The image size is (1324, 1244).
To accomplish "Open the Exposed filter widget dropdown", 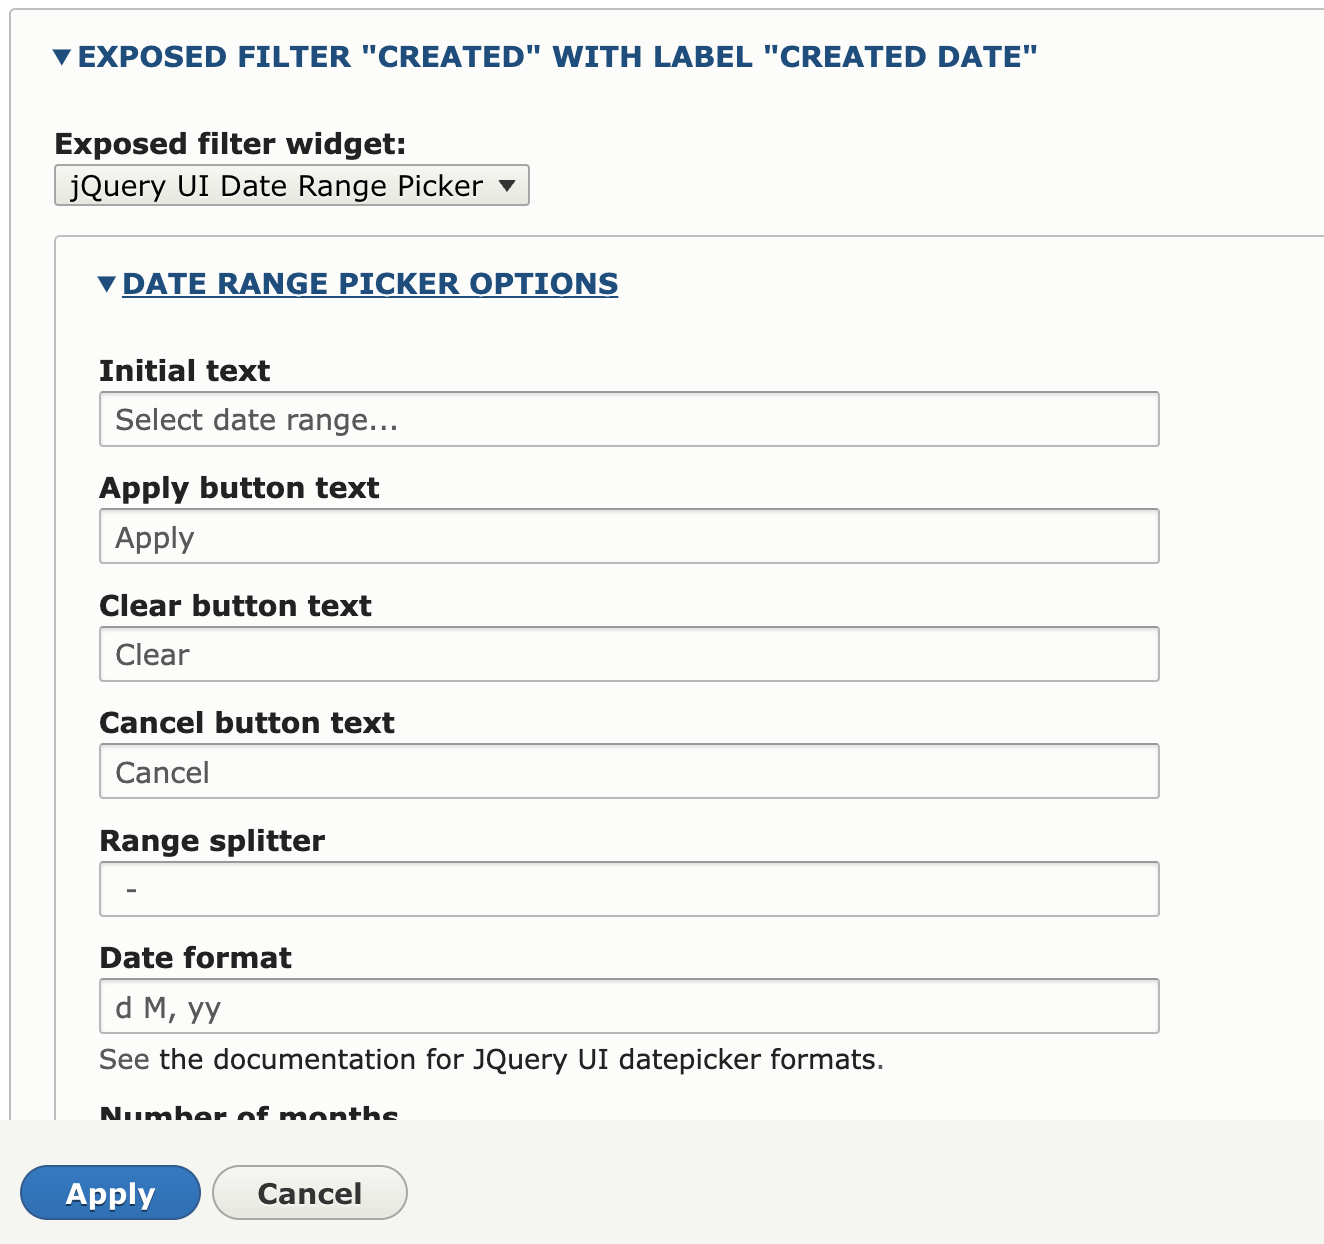I will 291,185.
